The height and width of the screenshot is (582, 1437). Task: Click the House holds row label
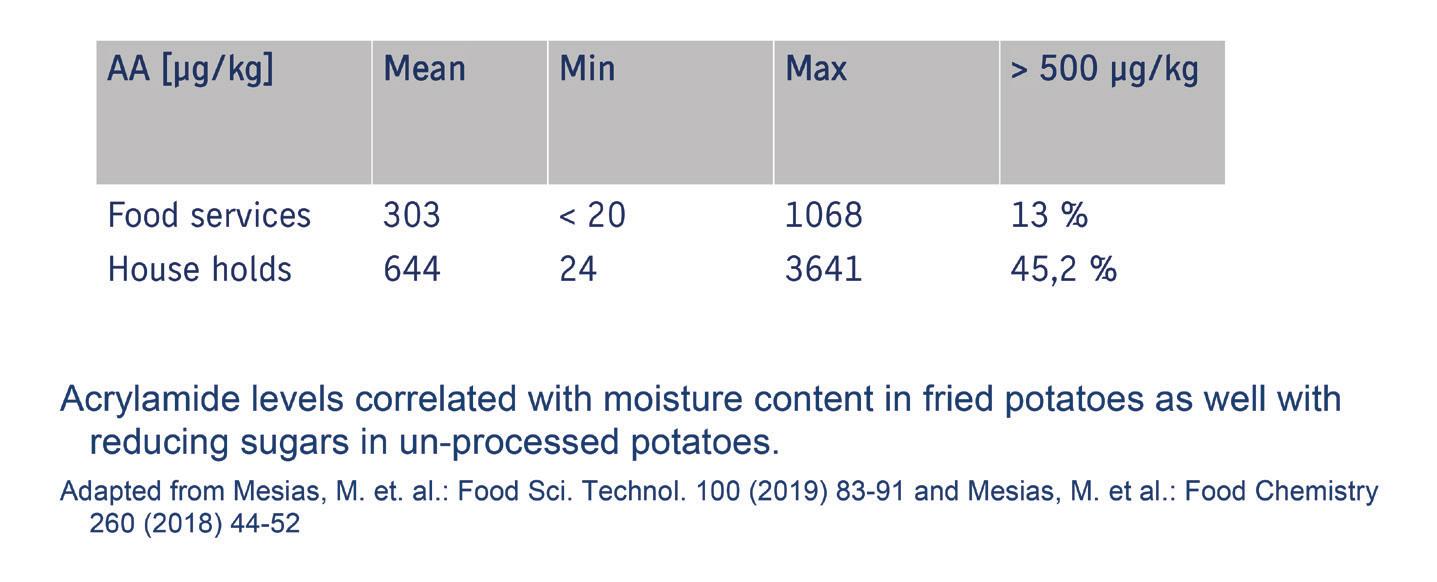coord(199,270)
